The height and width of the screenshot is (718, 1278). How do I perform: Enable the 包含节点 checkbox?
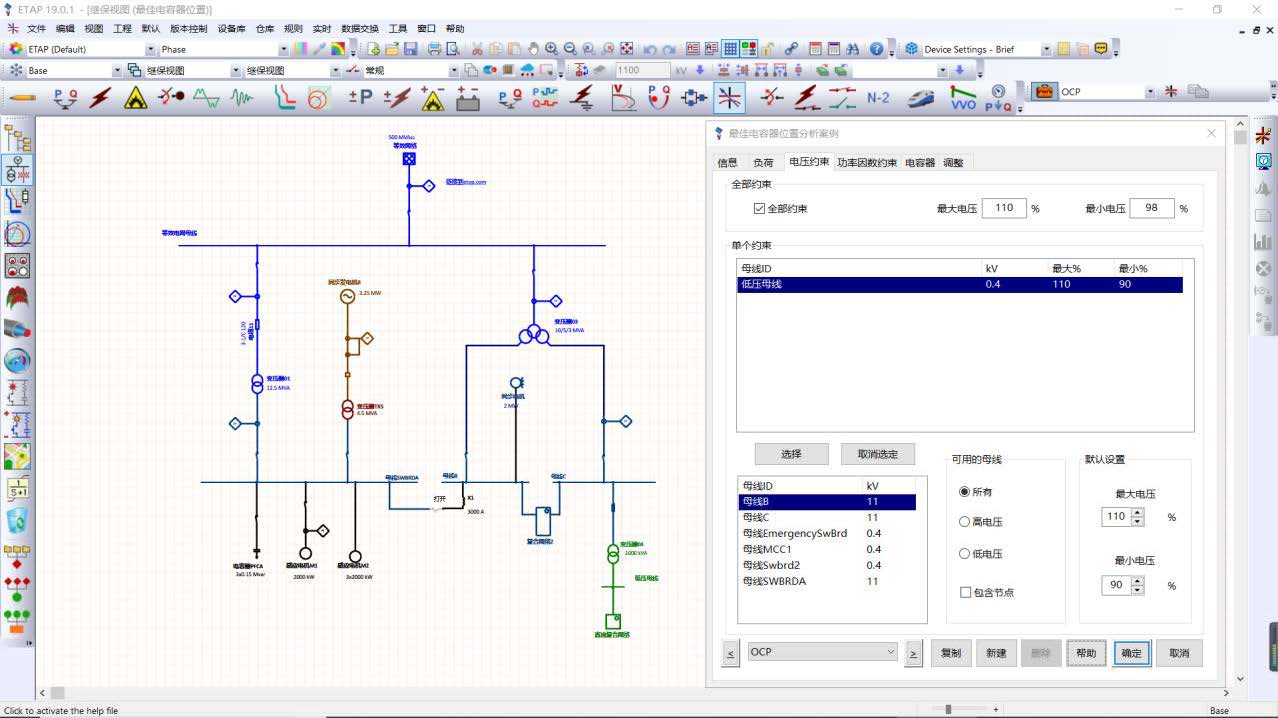[x=965, y=592]
